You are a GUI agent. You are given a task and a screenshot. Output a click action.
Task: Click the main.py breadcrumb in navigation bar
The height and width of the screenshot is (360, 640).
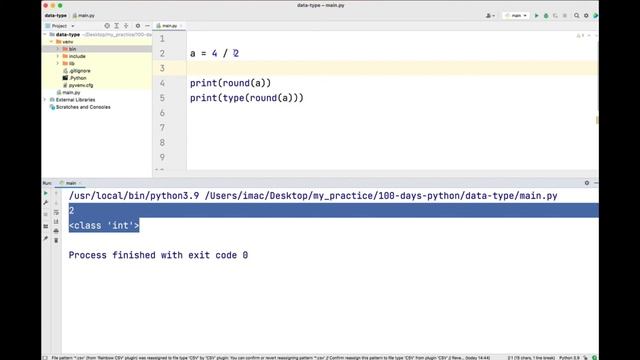coord(84,16)
